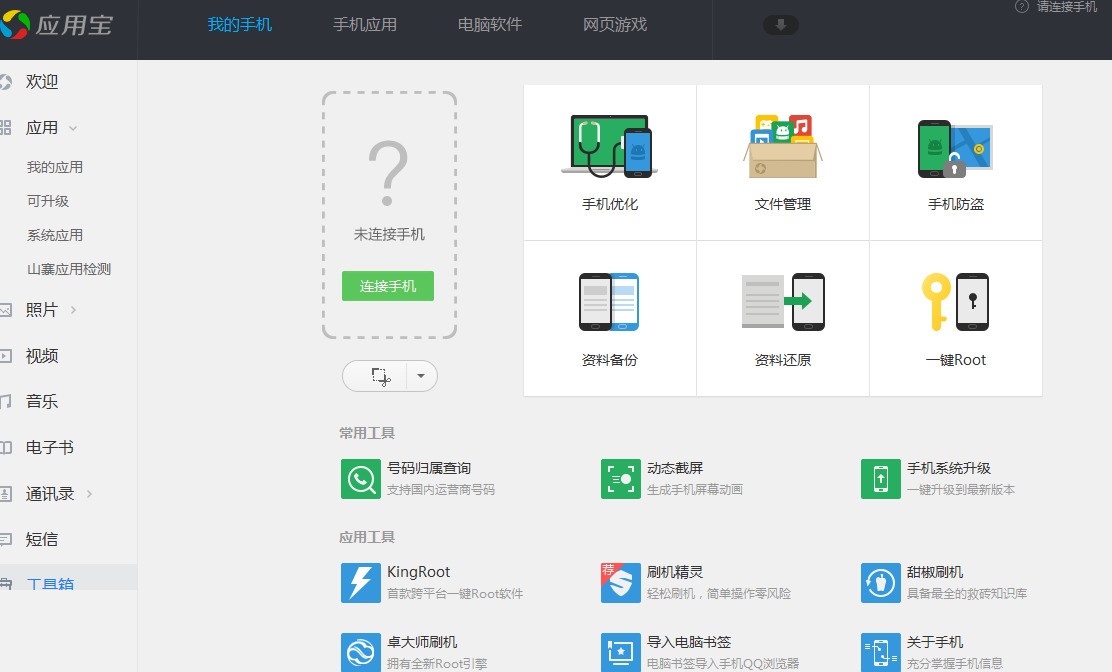Click the KingRoot title text

(x=418, y=572)
